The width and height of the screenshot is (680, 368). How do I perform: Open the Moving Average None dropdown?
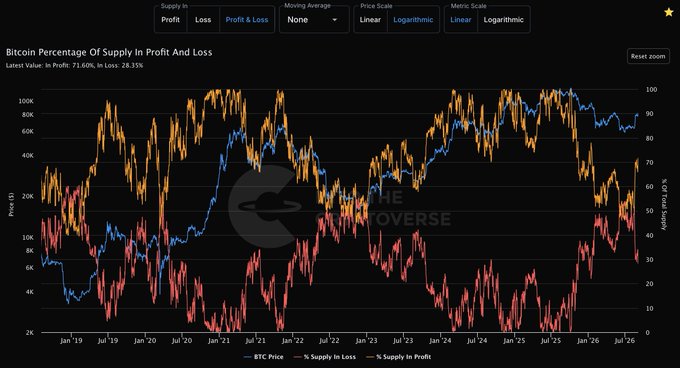(x=313, y=20)
